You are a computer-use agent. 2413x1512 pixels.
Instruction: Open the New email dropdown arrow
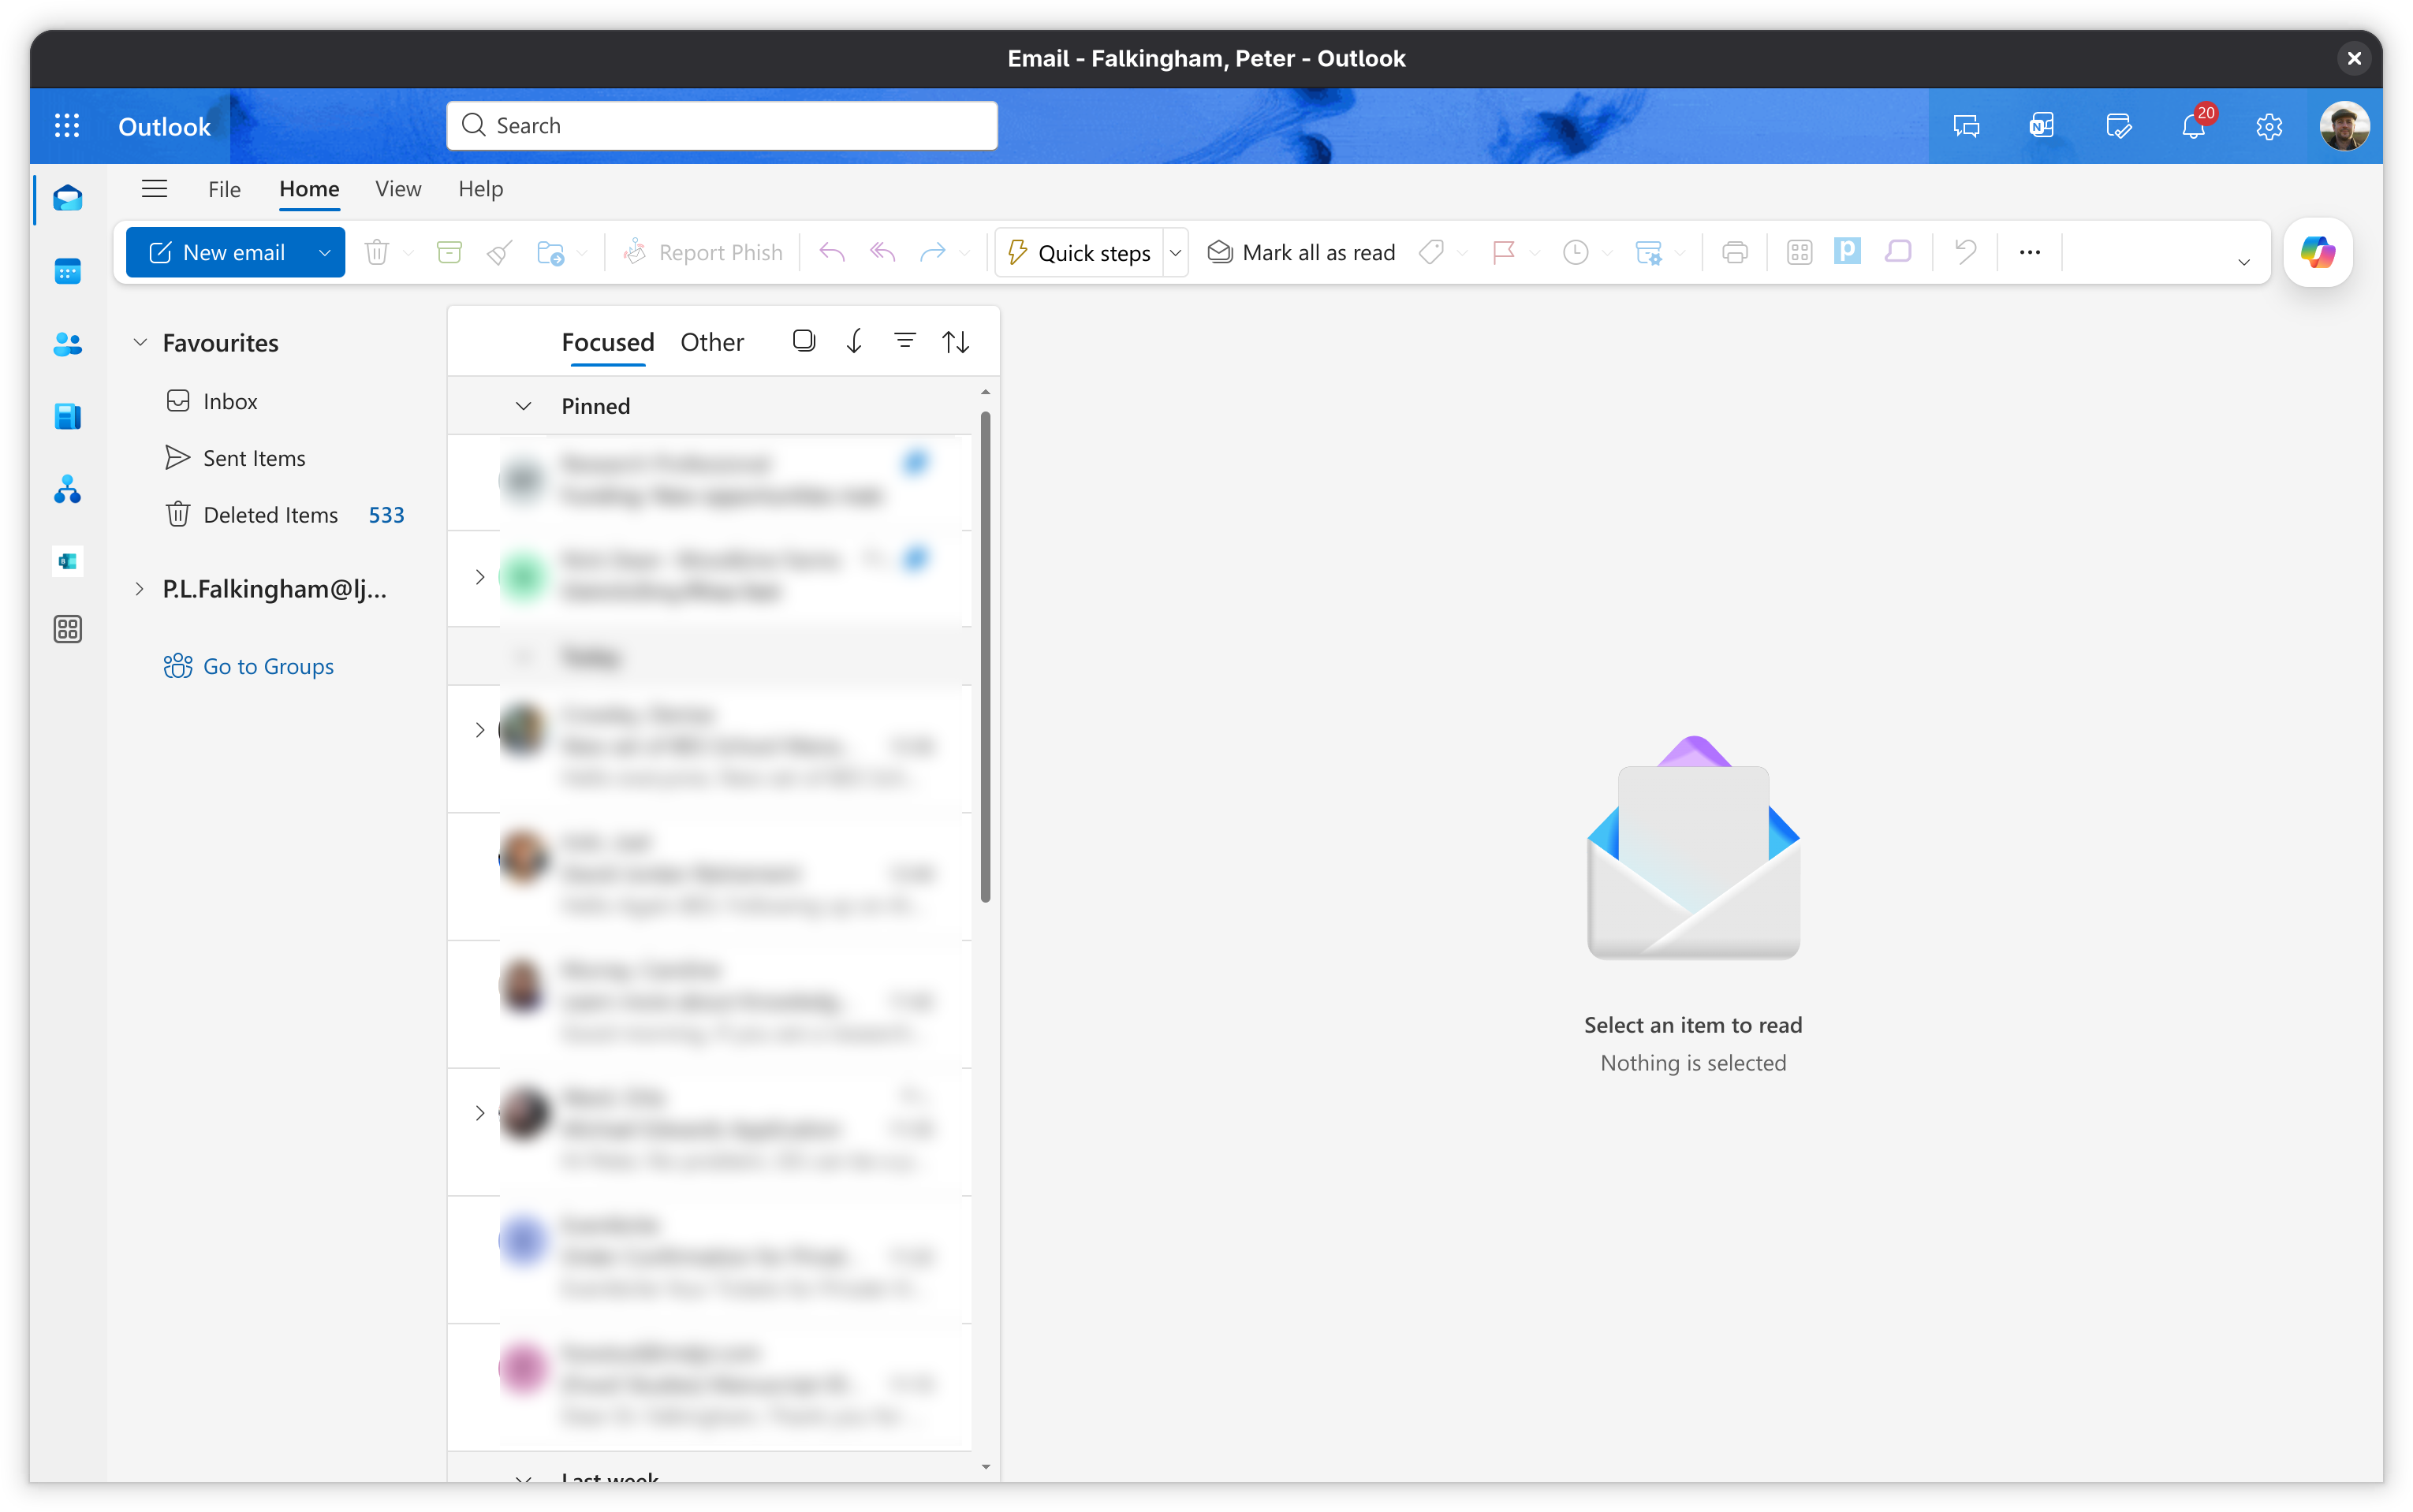point(324,252)
